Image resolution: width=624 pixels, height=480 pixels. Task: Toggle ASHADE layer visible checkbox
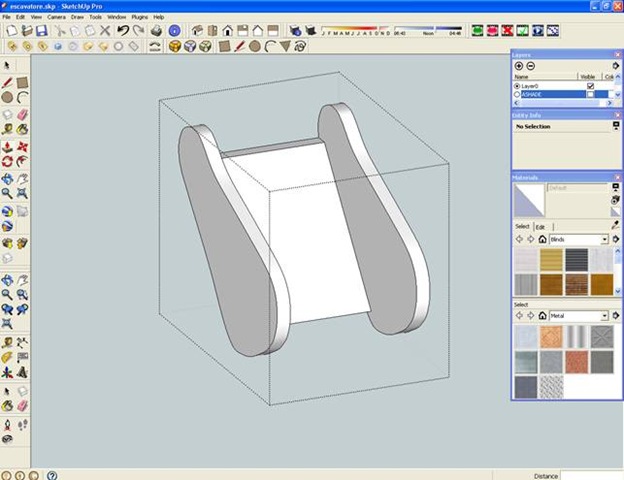pos(590,95)
